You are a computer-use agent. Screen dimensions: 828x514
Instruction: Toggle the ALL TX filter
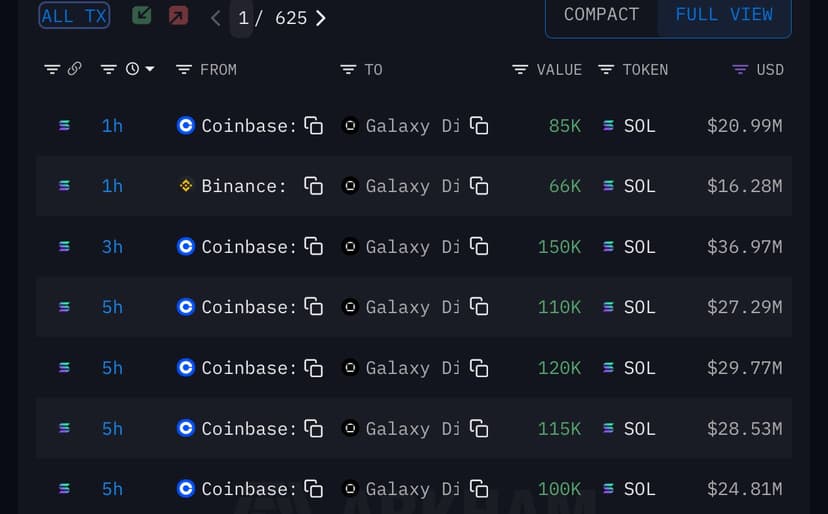(x=73, y=16)
